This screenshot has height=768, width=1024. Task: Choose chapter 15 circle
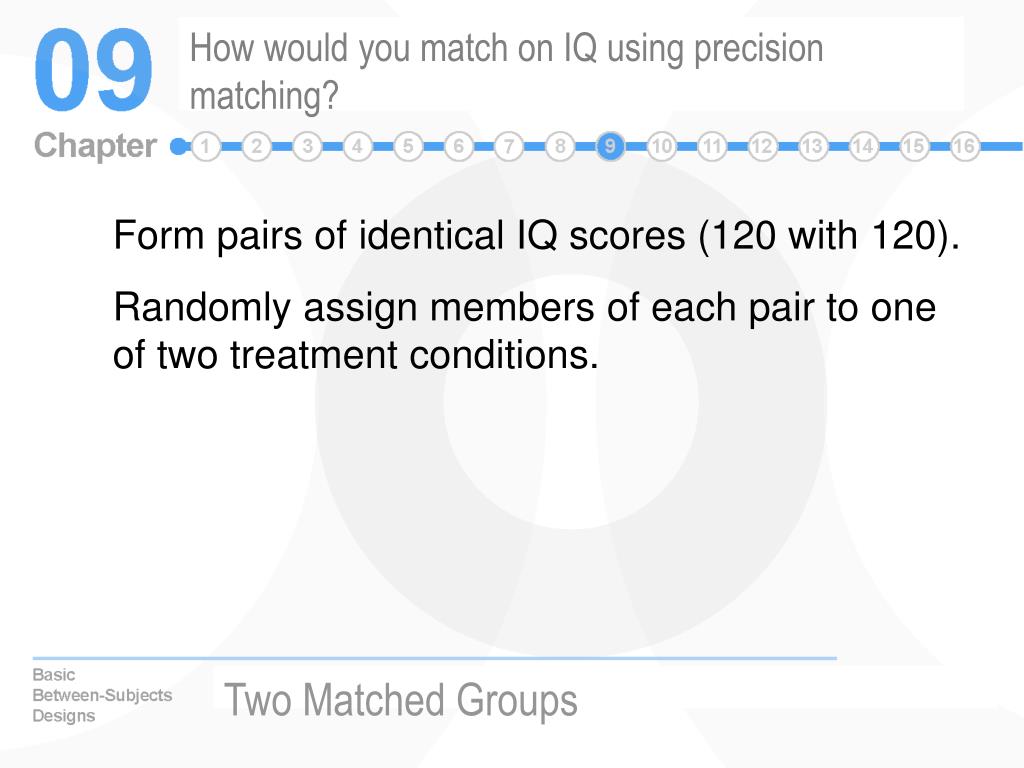914,146
